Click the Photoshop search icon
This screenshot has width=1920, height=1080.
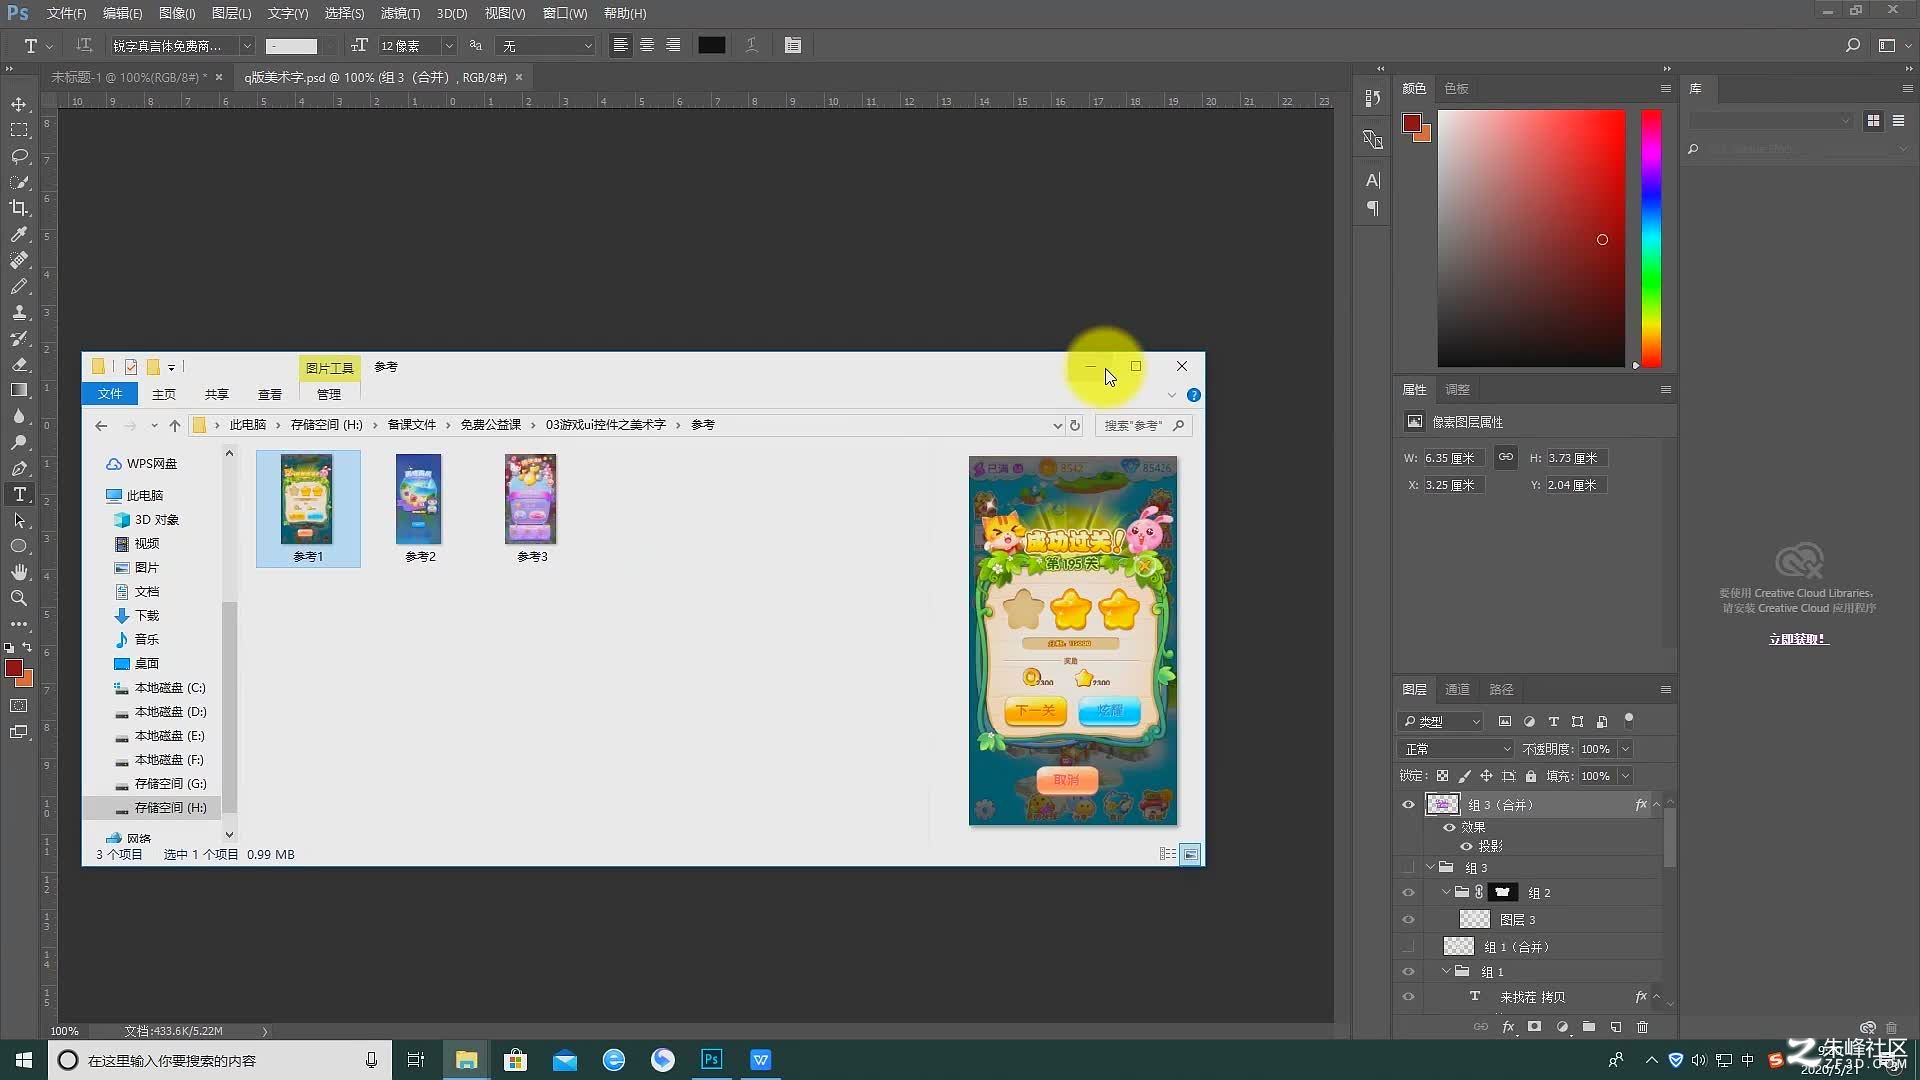click(x=1853, y=45)
